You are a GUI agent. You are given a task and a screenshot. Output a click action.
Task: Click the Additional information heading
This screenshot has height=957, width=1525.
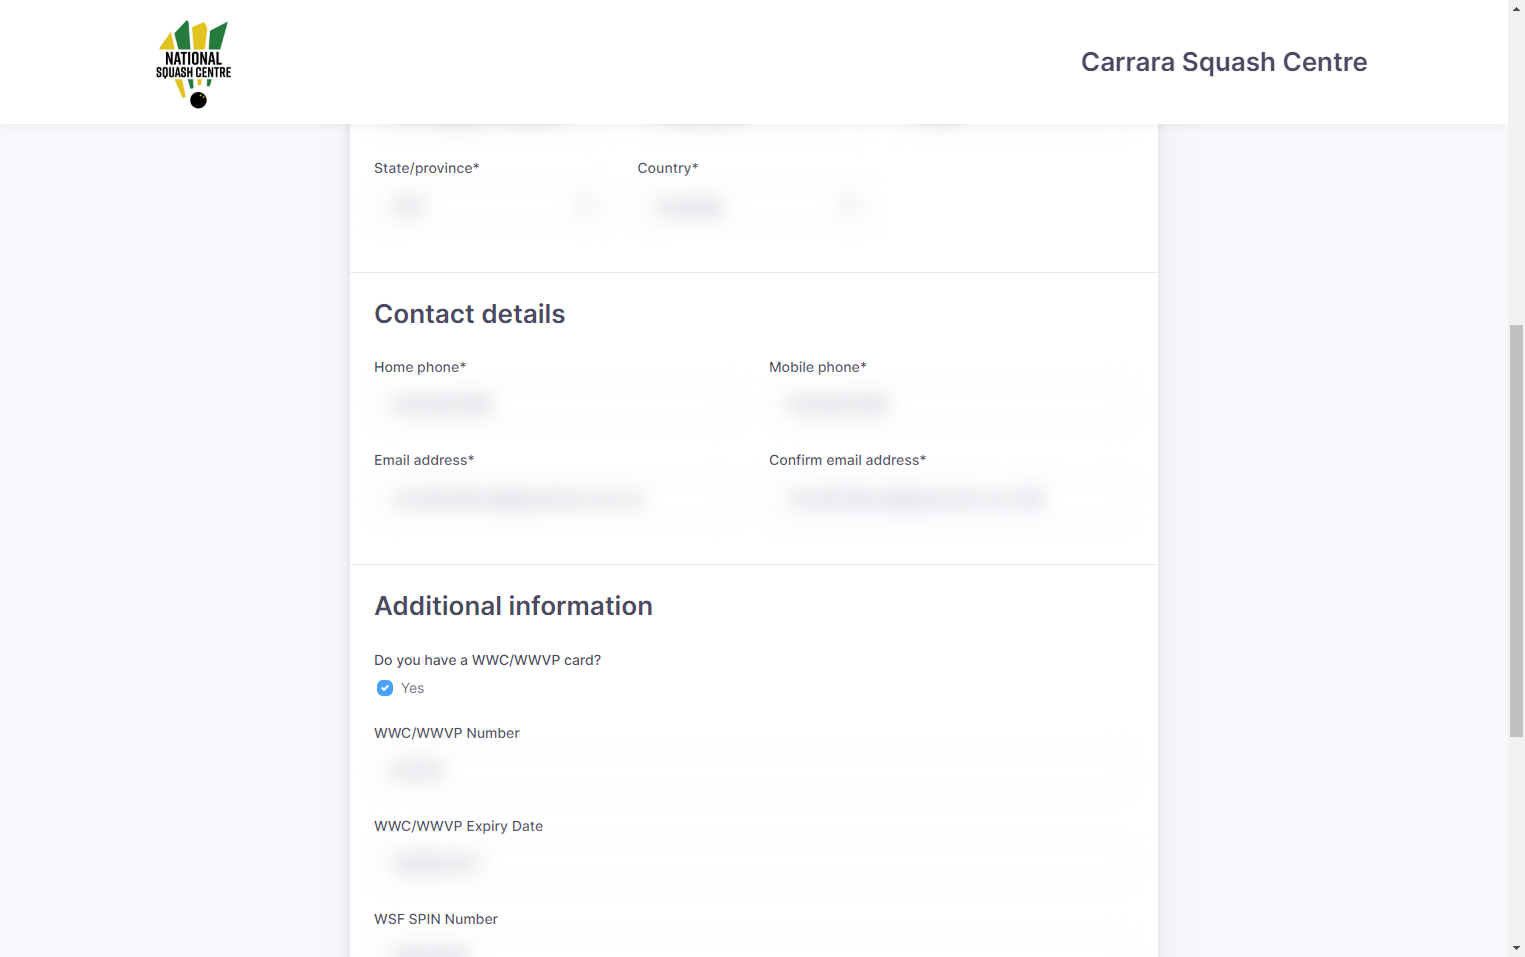pos(513,606)
